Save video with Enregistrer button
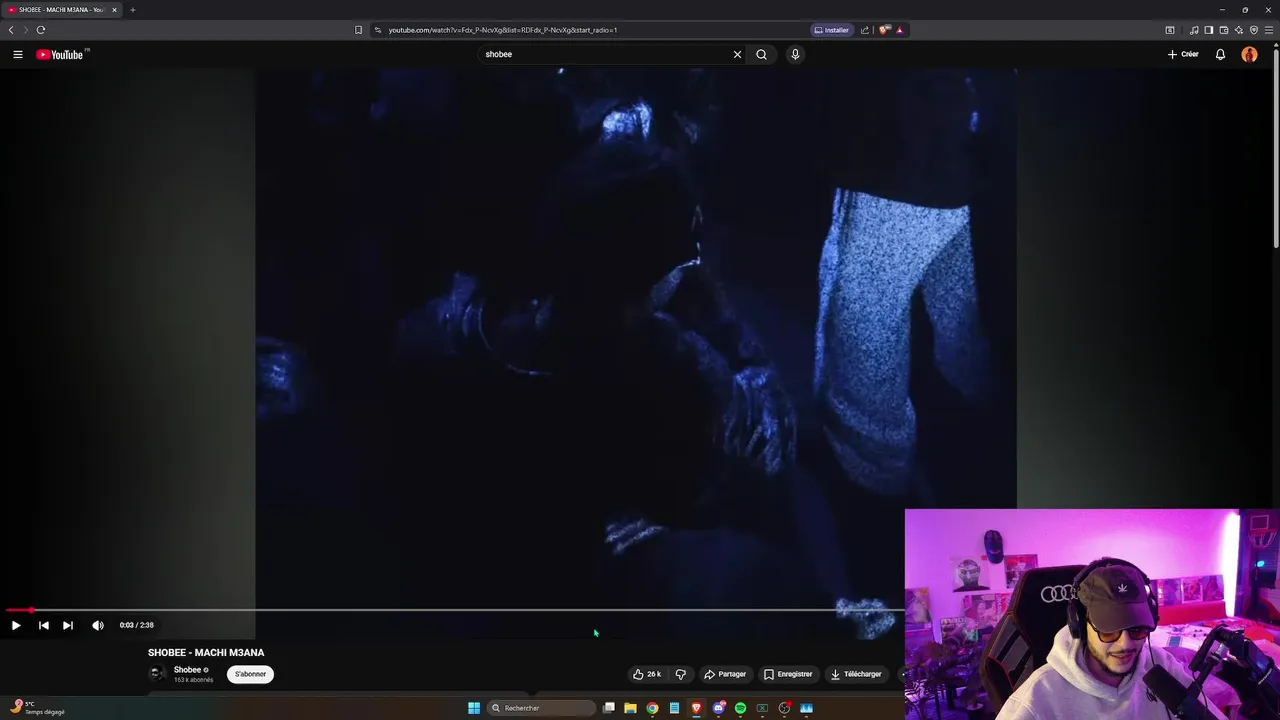 [788, 674]
